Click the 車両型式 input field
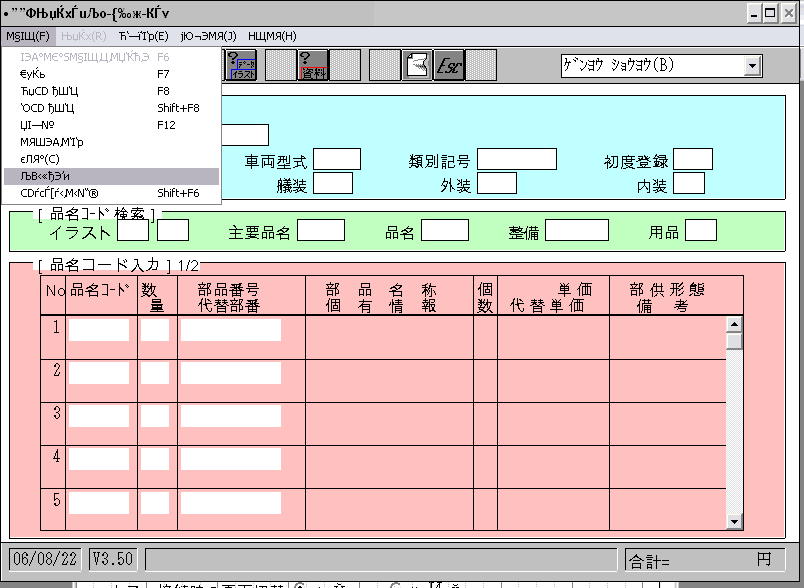 (337, 160)
